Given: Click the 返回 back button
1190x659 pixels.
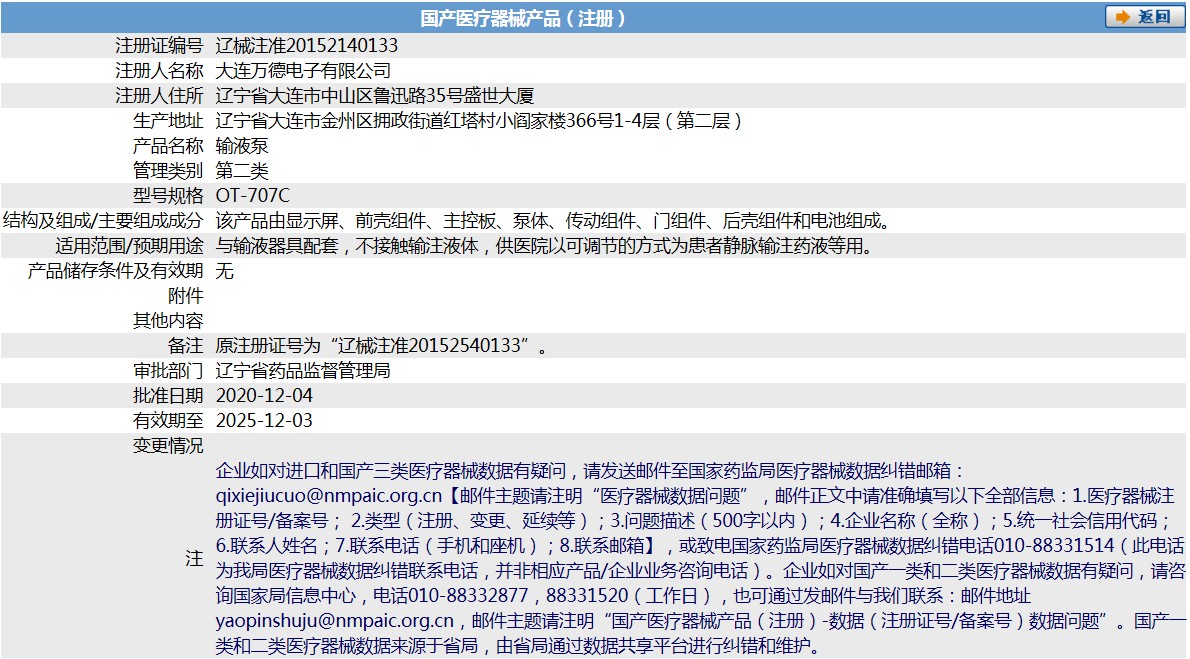Looking at the screenshot, I should (x=1144, y=17).
